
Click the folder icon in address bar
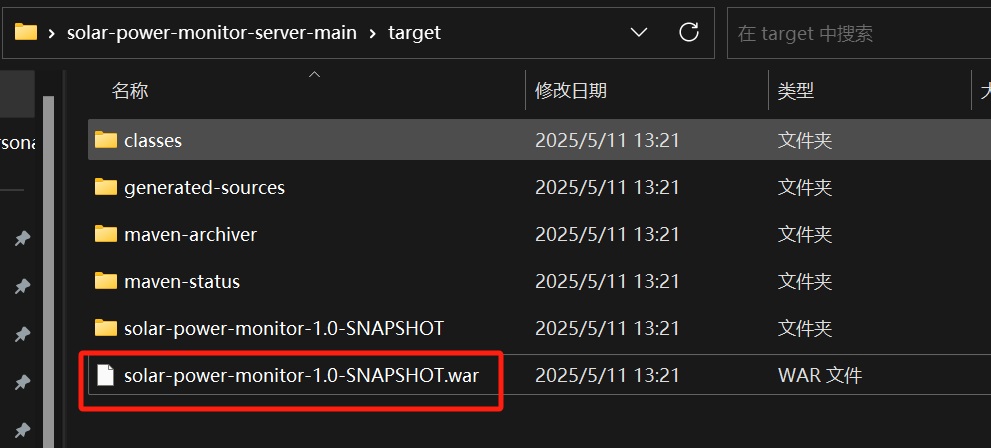tap(25, 32)
